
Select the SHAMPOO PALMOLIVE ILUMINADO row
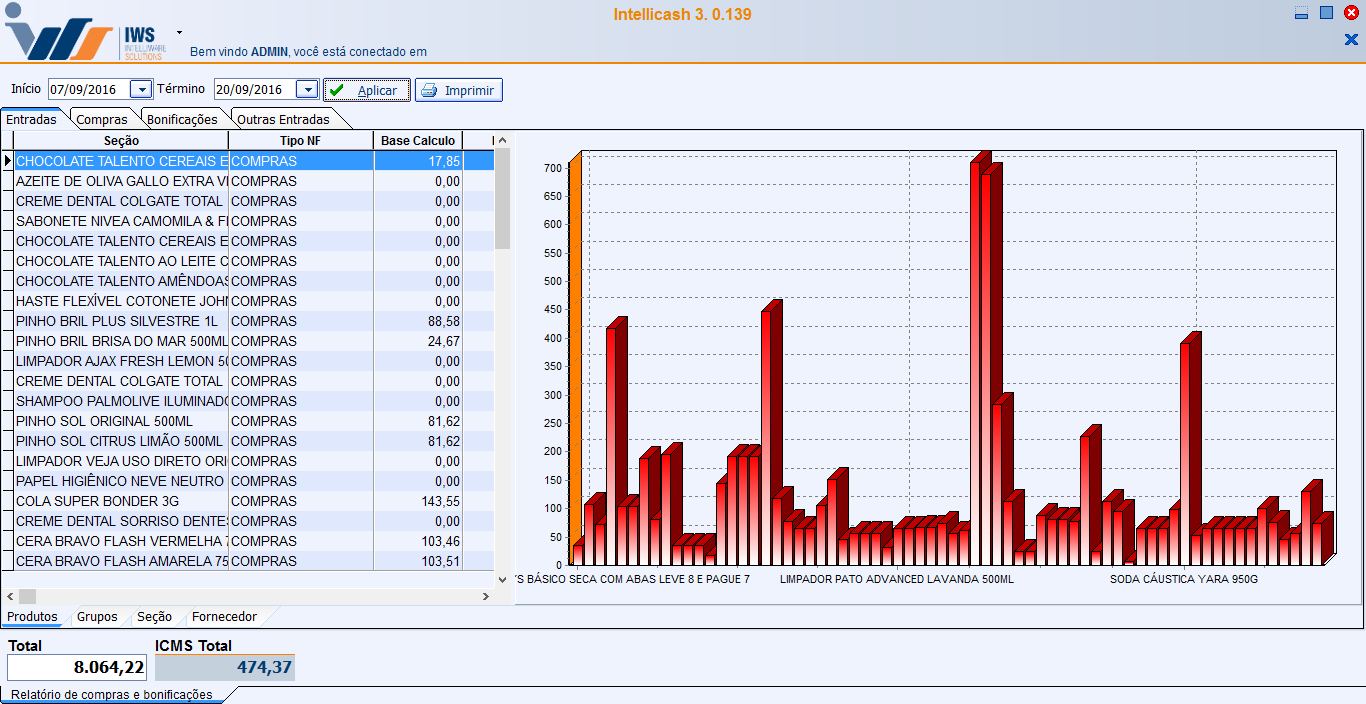254,401
